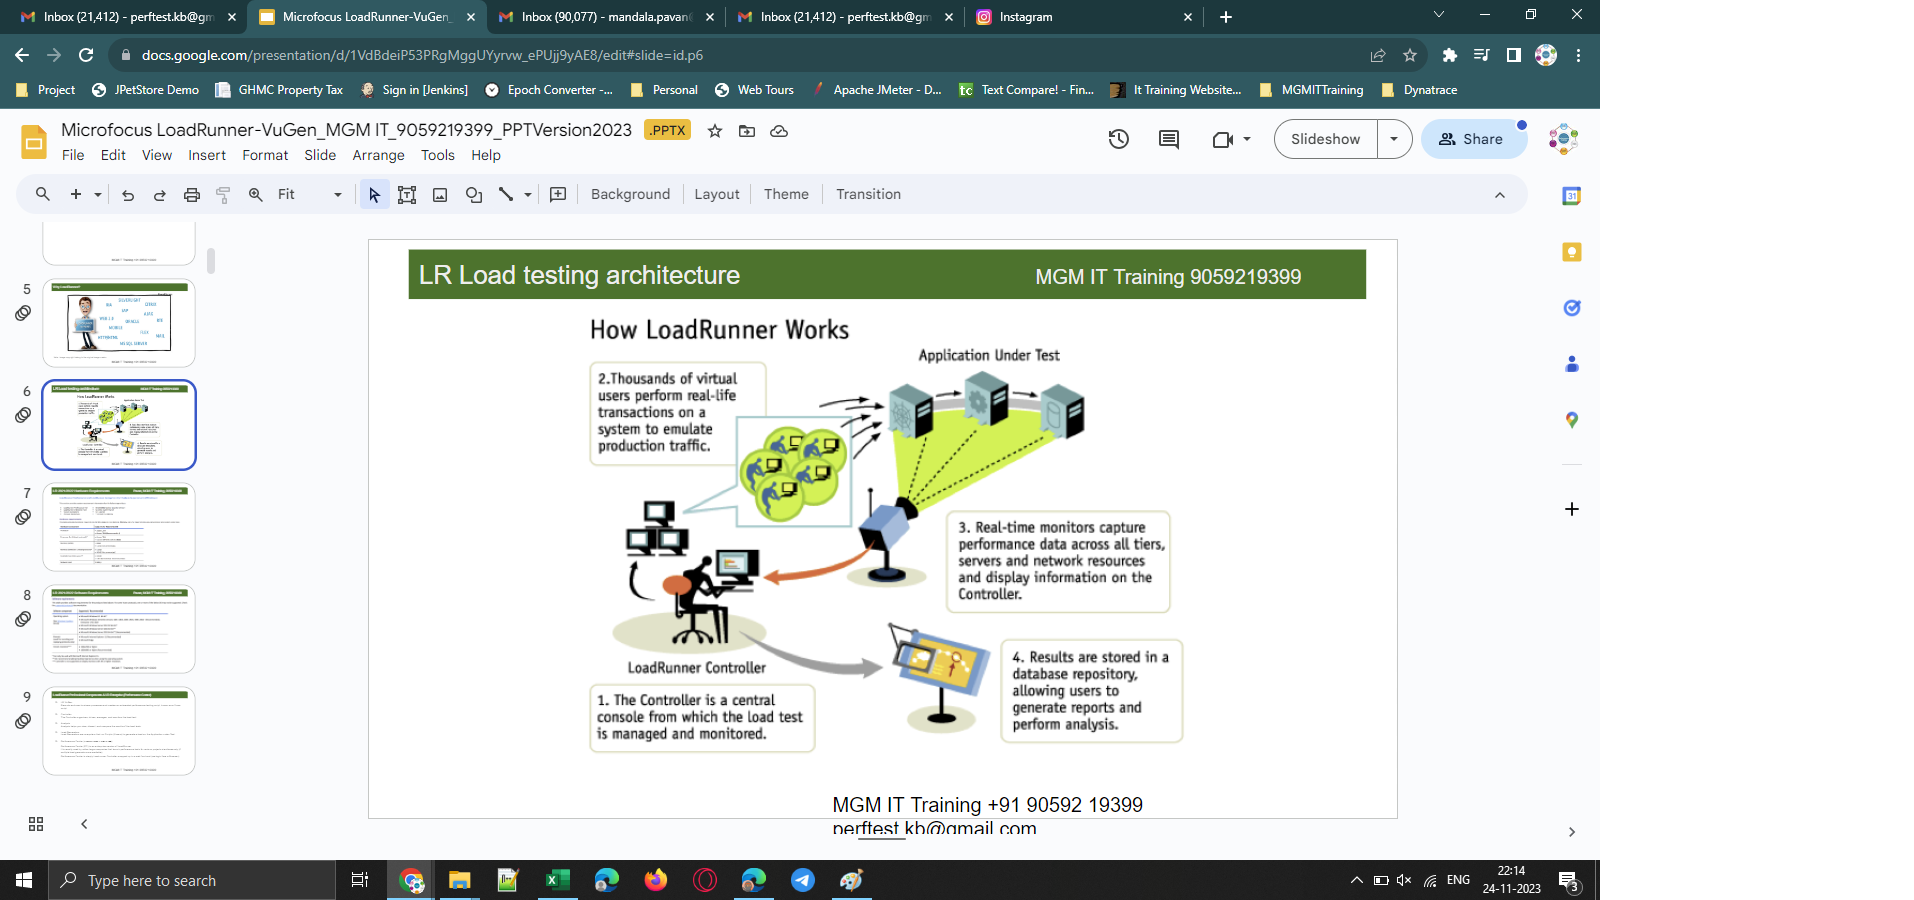Click the print icon
Screen dimensions: 1914x900
192,195
